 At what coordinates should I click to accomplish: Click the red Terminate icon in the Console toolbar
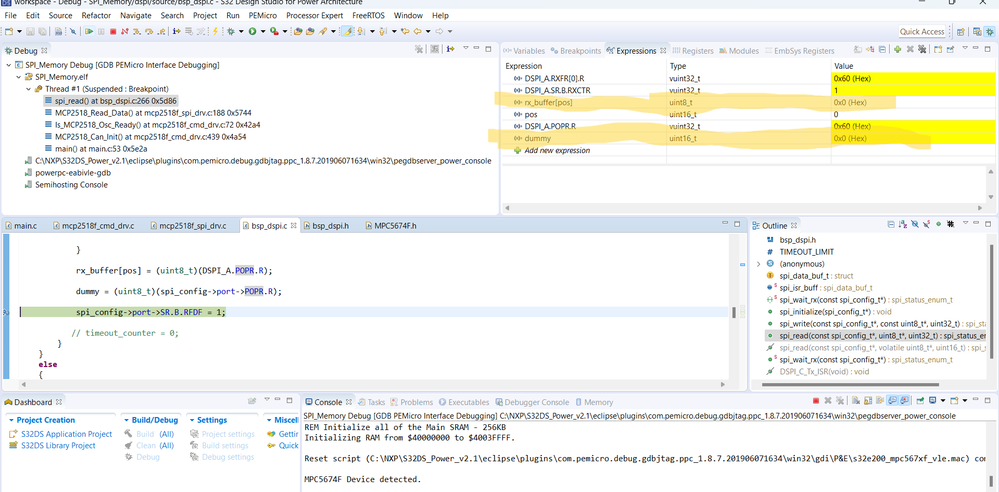(x=816, y=401)
